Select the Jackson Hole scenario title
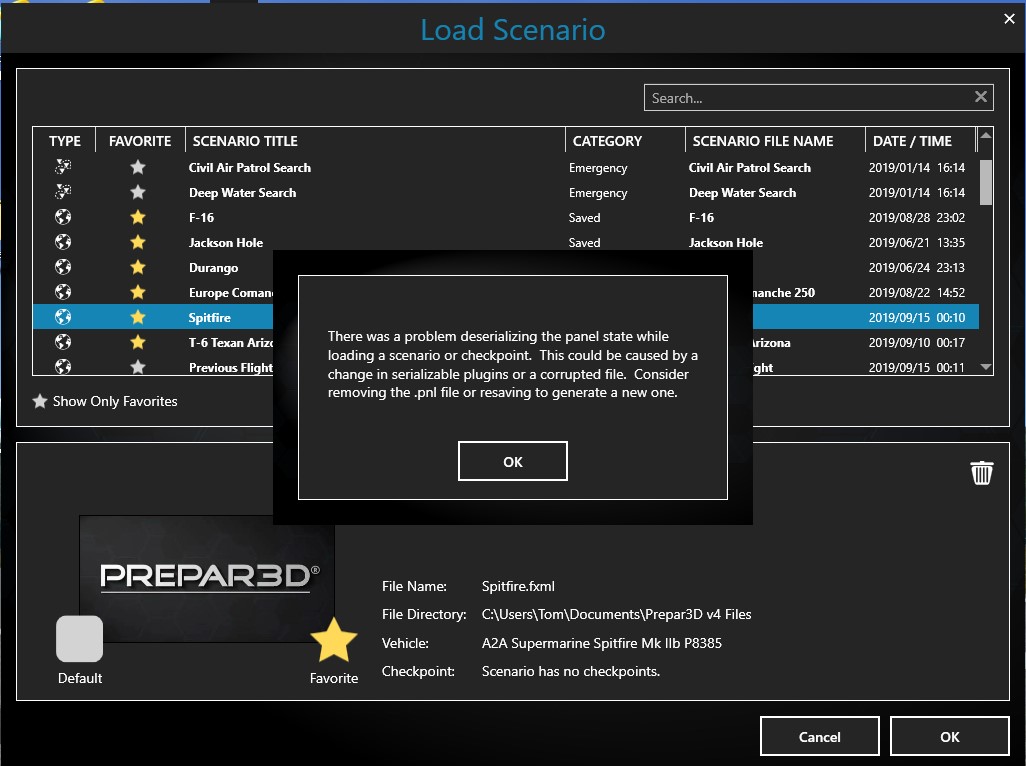The image size is (1026, 766). (x=226, y=243)
